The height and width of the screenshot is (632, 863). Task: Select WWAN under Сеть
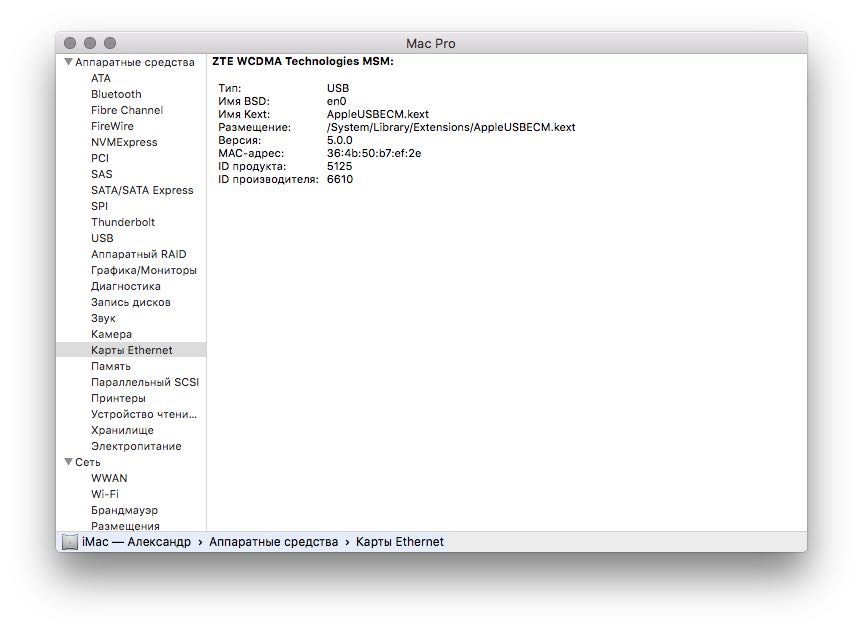pos(109,478)
